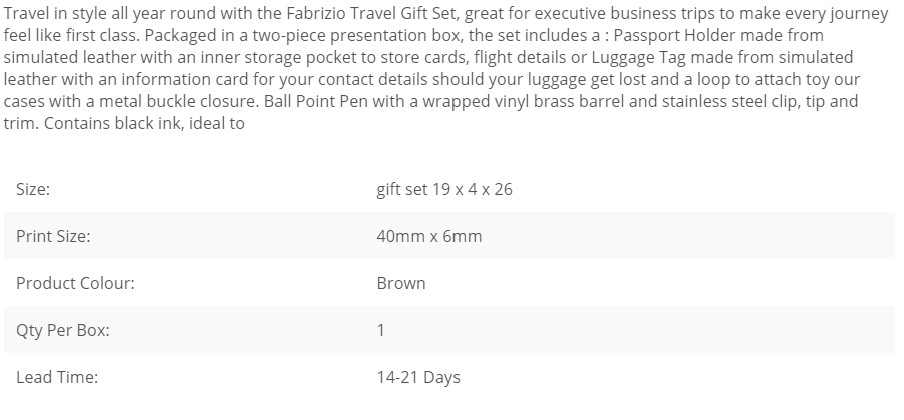Click the words 'Passport Holder' in description
904x420 pixels.
click(x=674, y=35)
